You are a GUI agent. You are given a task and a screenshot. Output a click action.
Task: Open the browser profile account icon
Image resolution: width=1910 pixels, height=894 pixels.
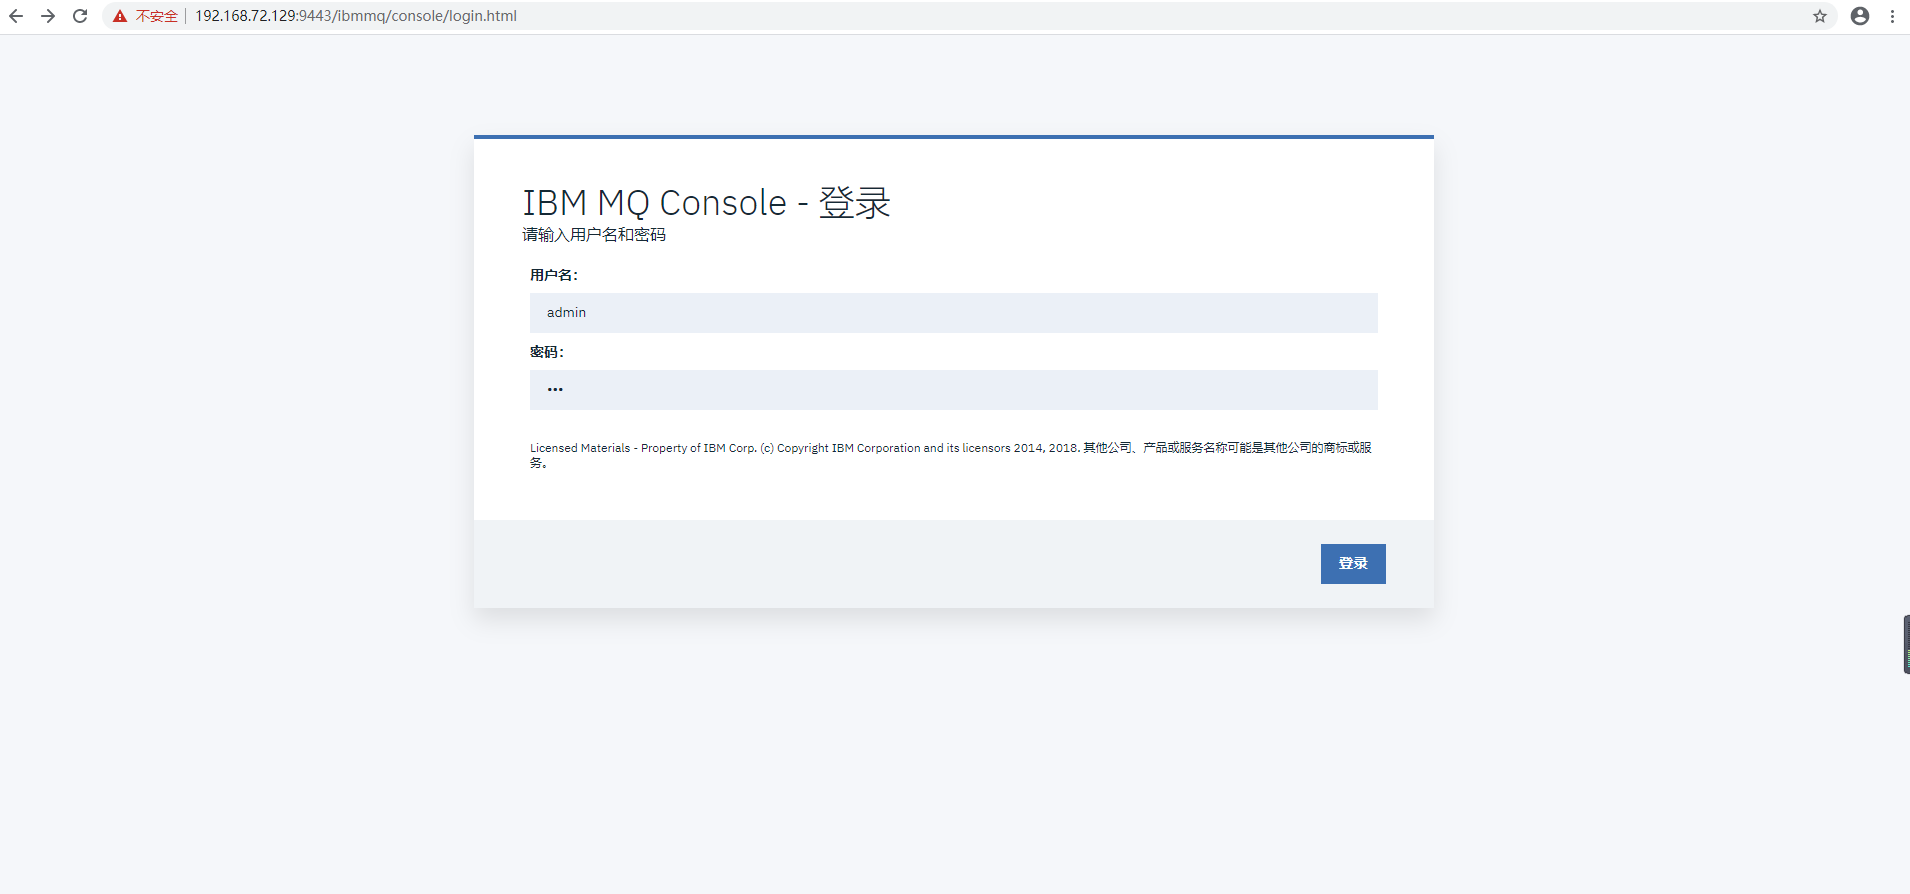pyautogui.click(x=1860, y=16)
